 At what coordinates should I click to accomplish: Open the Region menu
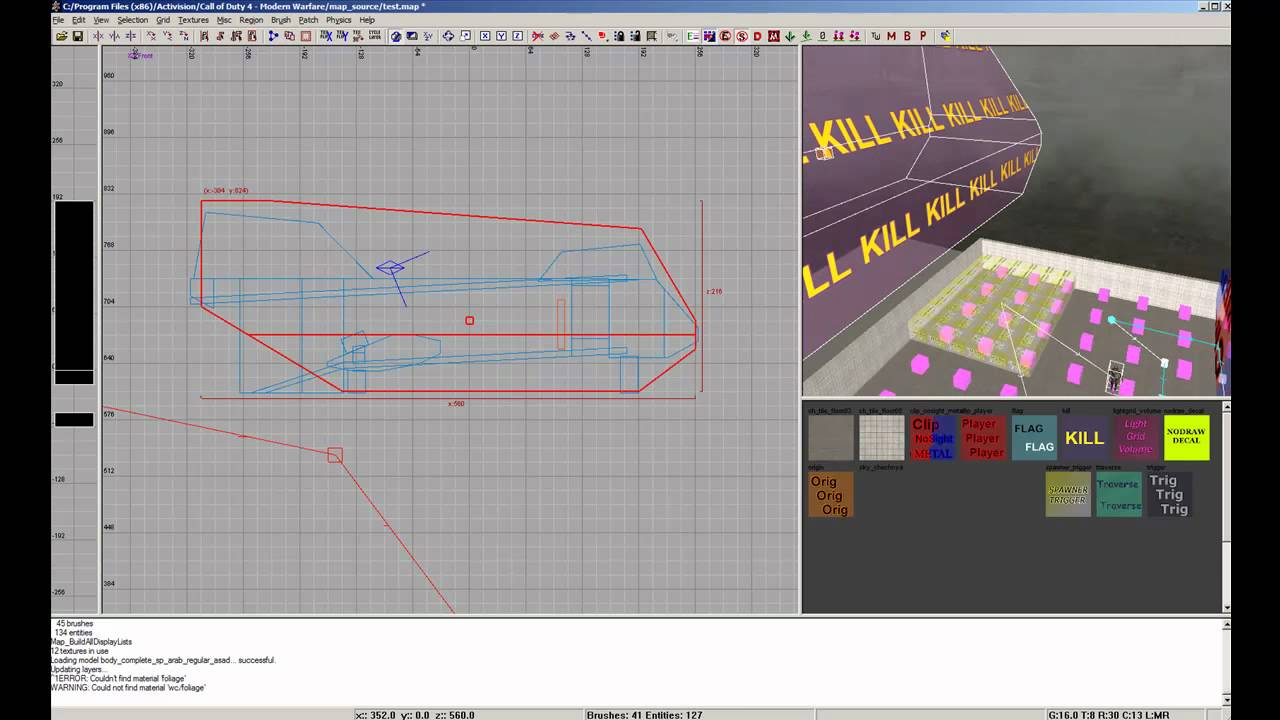tap(251, 20)
